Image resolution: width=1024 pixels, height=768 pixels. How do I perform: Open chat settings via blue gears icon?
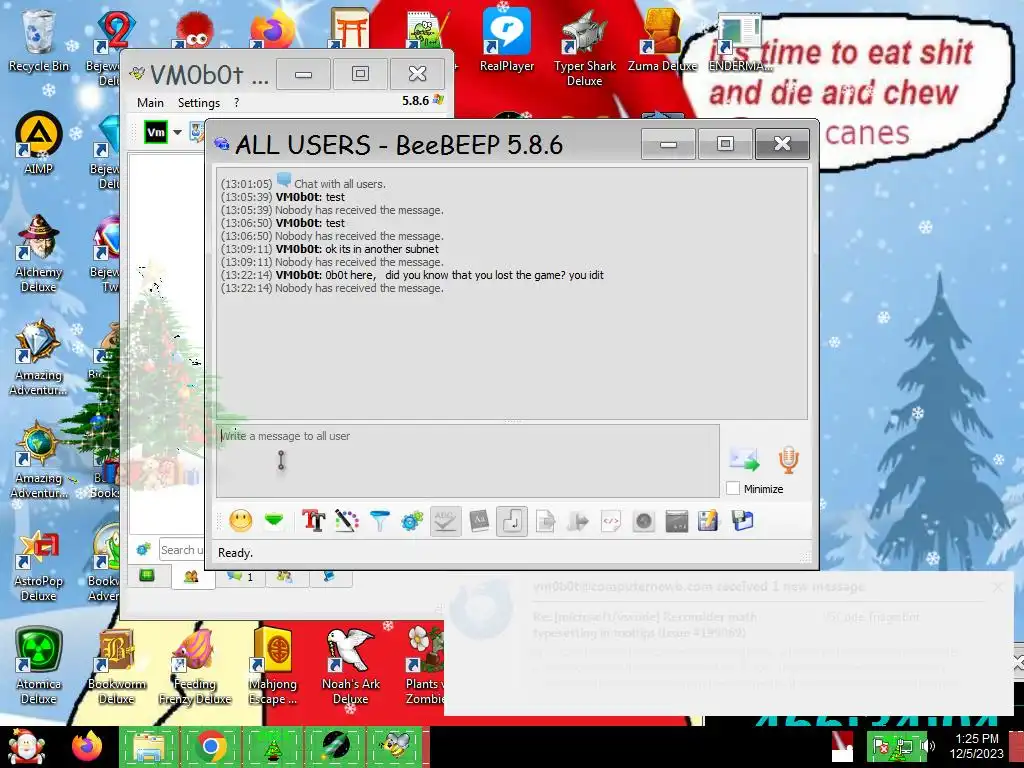[x=412, y=521]
